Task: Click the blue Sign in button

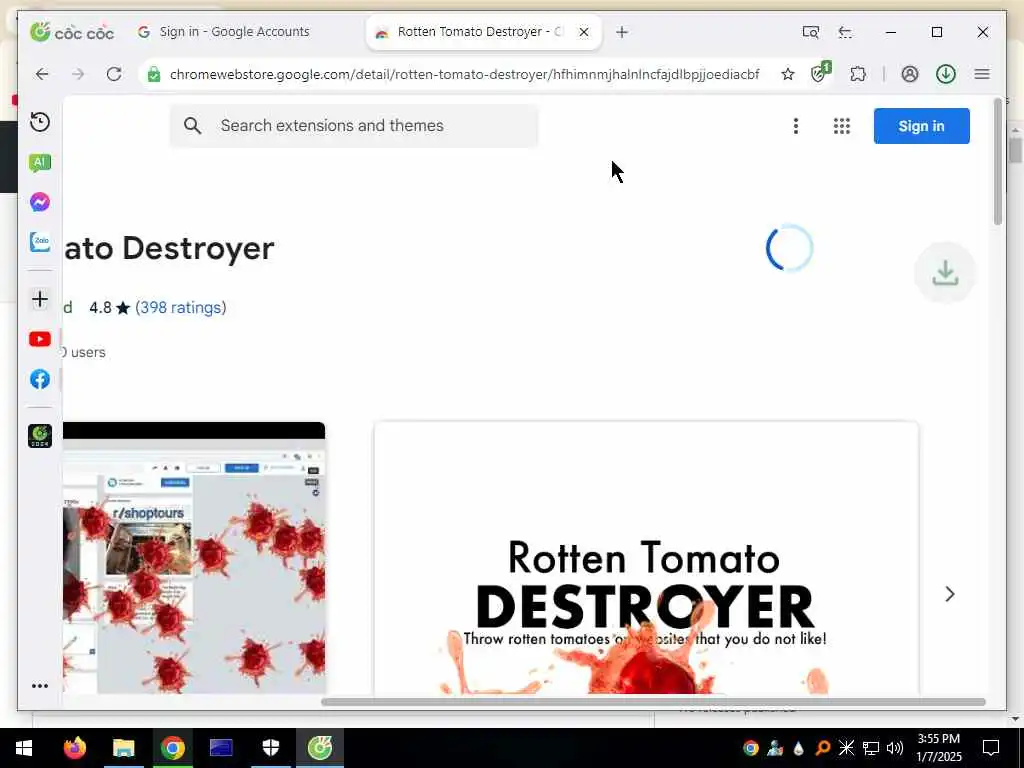Action: click(x=921, y=126)
